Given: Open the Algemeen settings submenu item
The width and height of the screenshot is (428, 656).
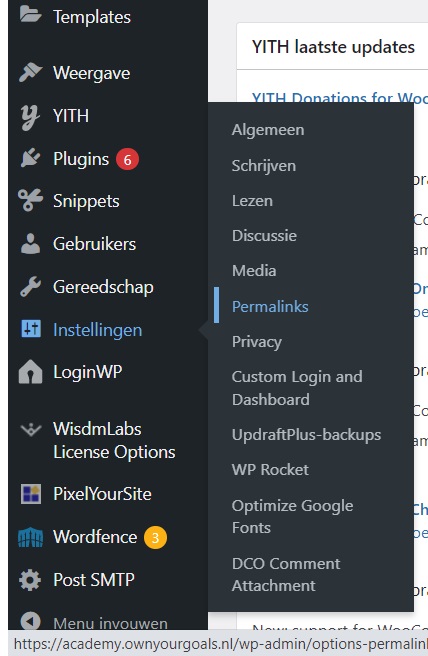Looking at the screenshot, I should (x=268, y=130).
